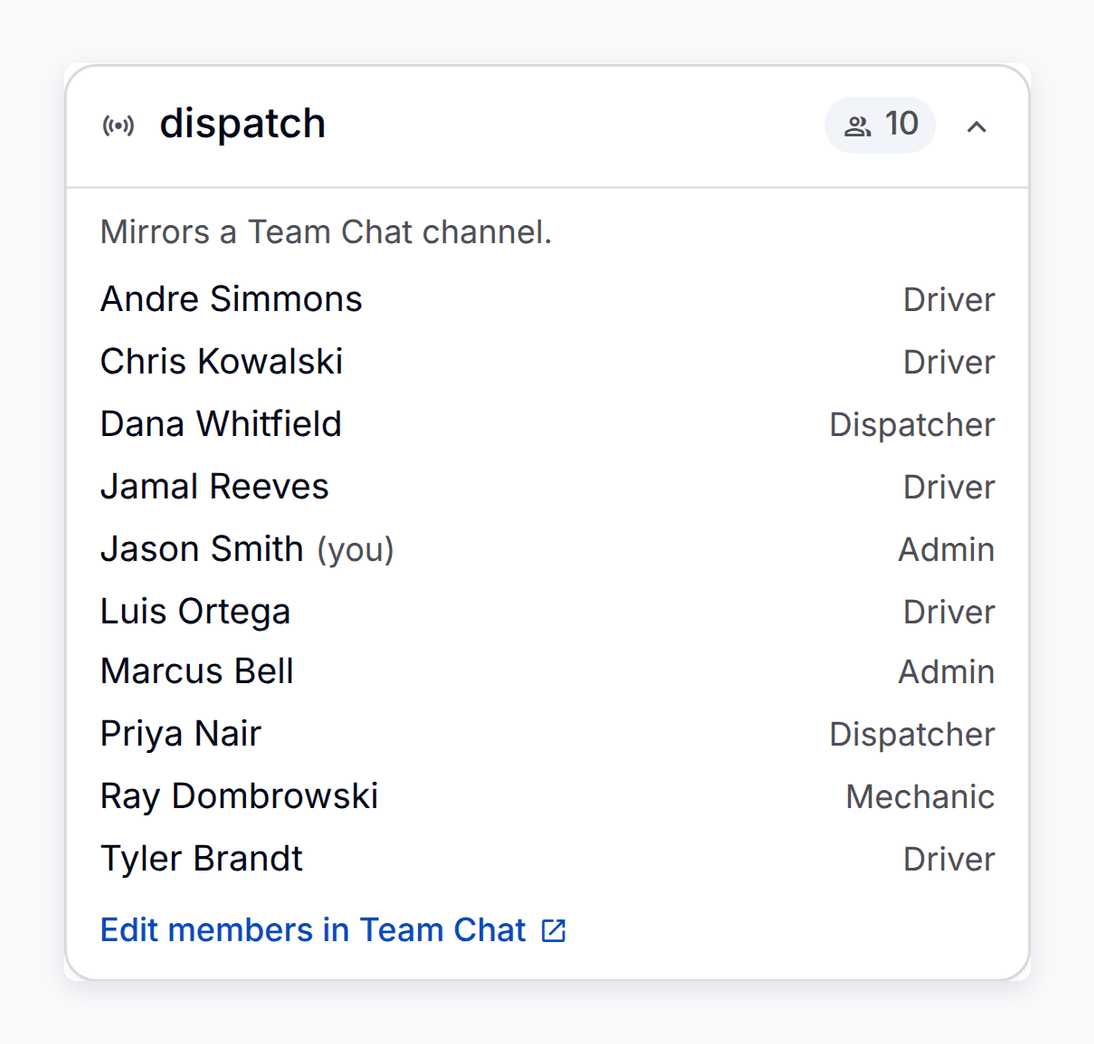Click the Driver role of Chris Kowalski
The height and width of the screenshot is (1044, 1094).
tap(949, 362)
